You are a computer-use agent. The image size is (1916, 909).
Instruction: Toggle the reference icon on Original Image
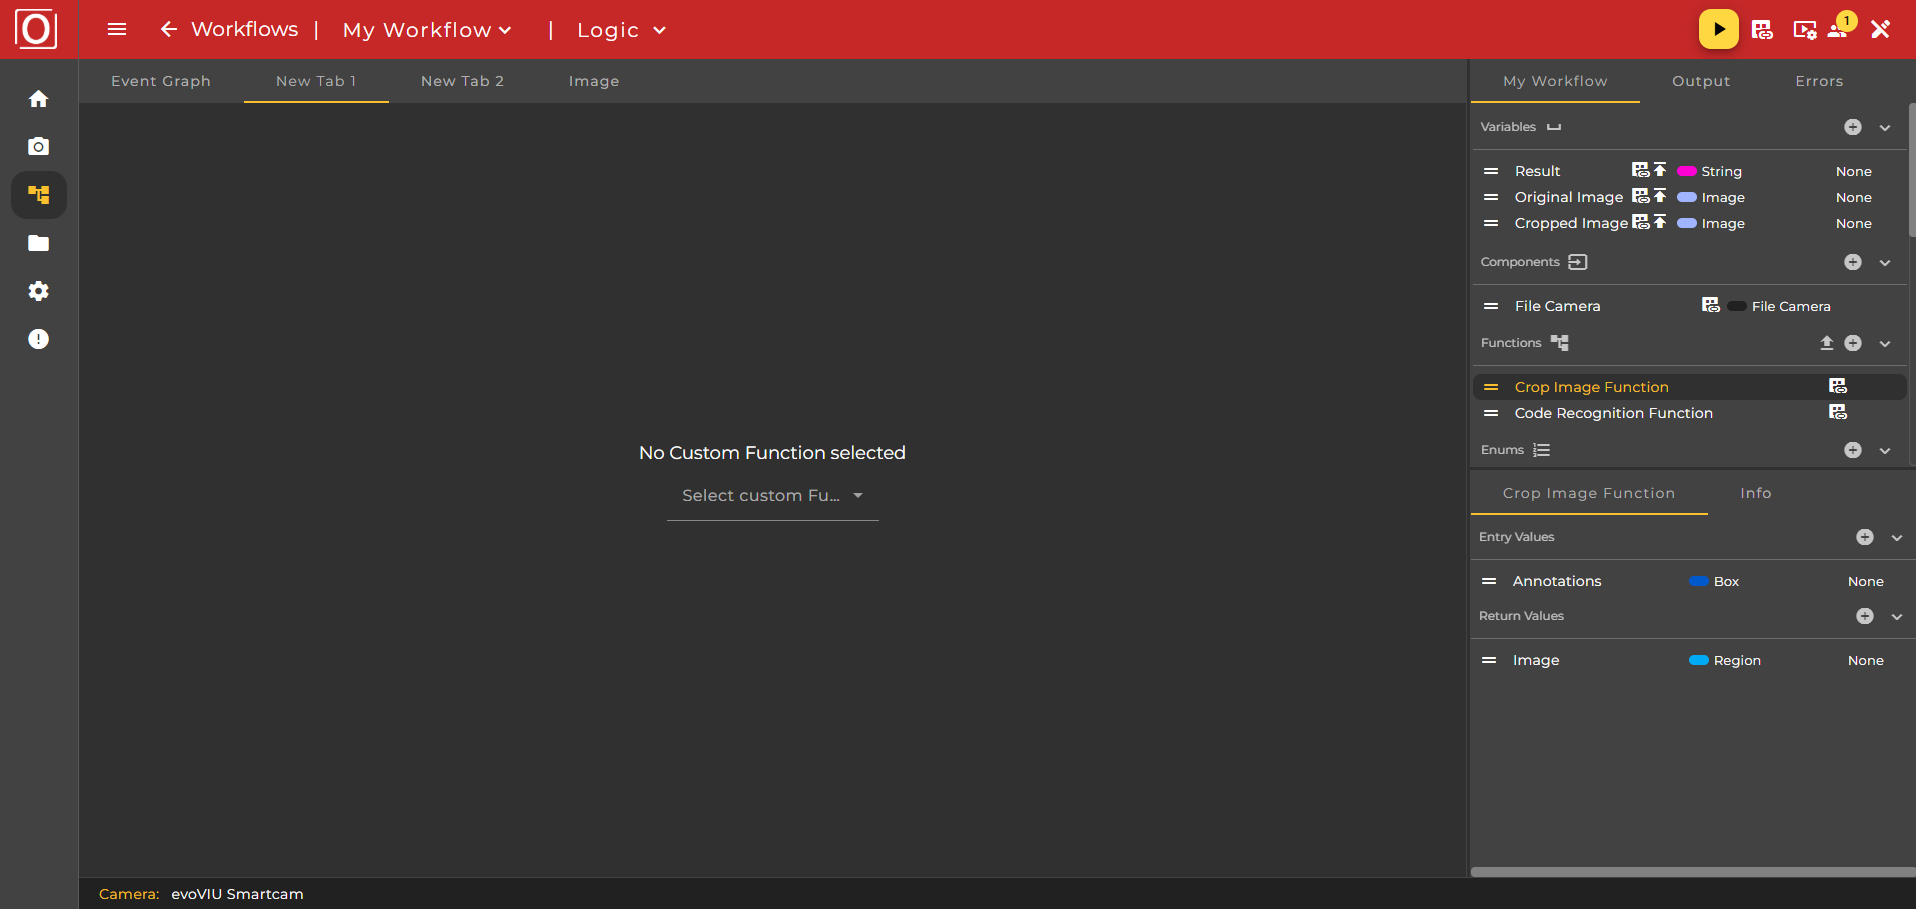[x=1640, y=197]
